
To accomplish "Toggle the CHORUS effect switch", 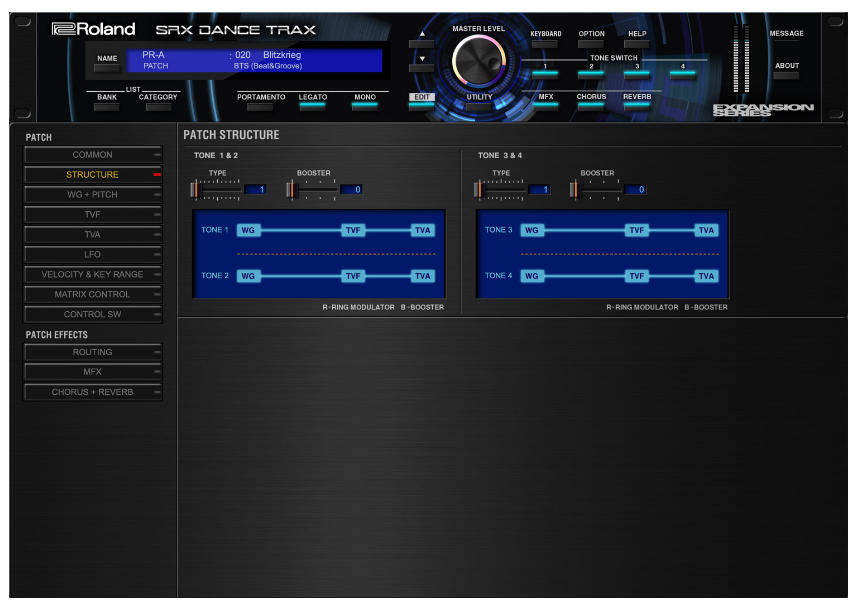I will tap(591, 106).
